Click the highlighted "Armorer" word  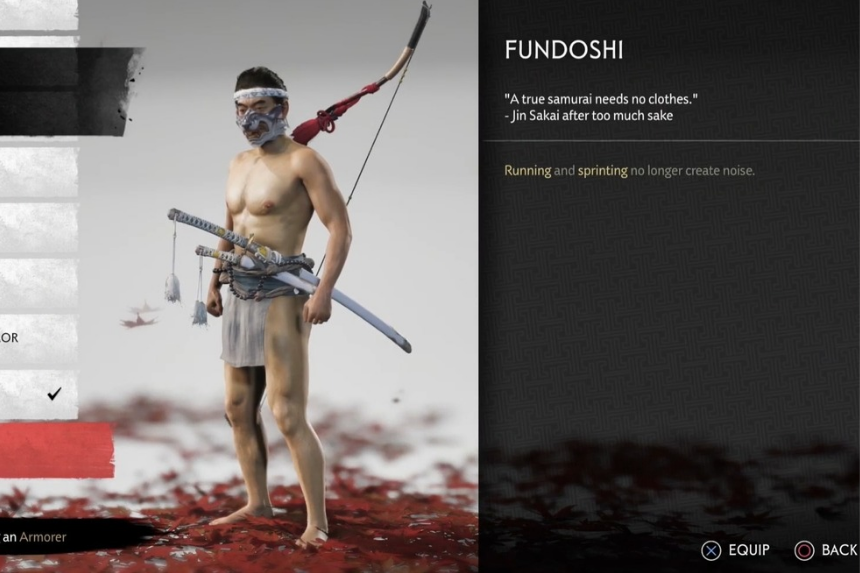[43, 537]
